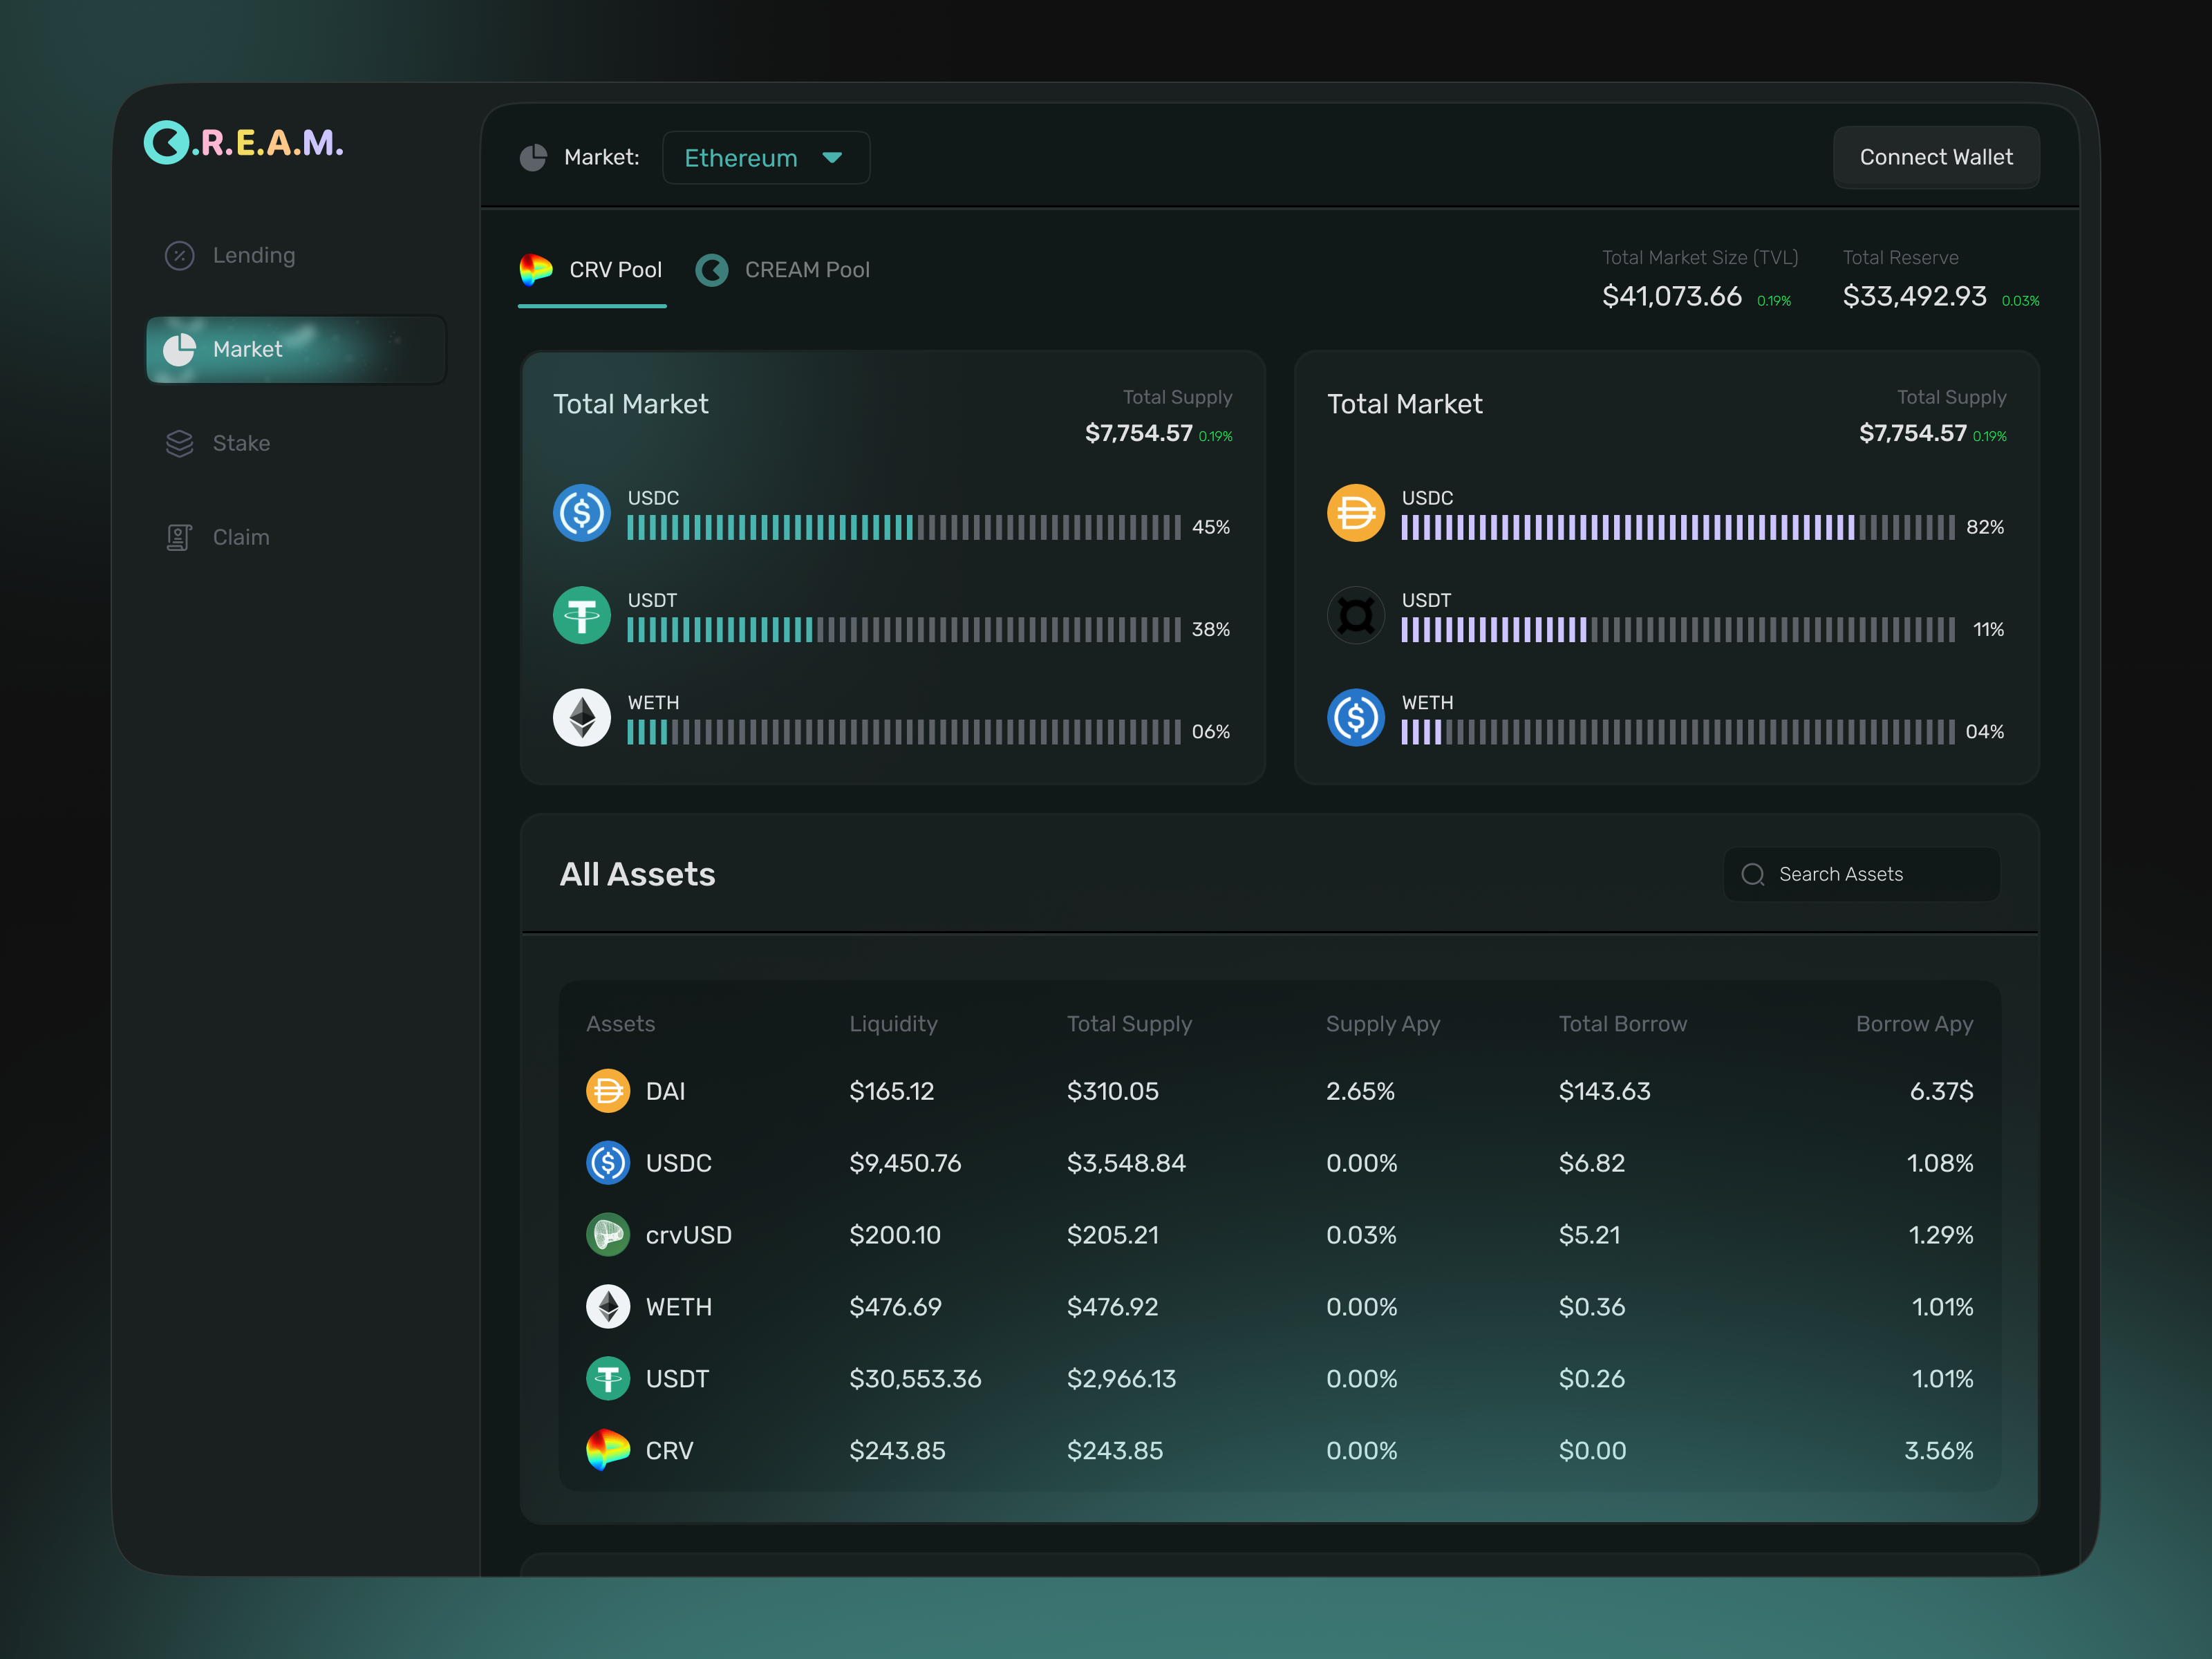Click WETH liquidity value $476.69
The image size is (2212, 1659).
(x=895, y=1307)
